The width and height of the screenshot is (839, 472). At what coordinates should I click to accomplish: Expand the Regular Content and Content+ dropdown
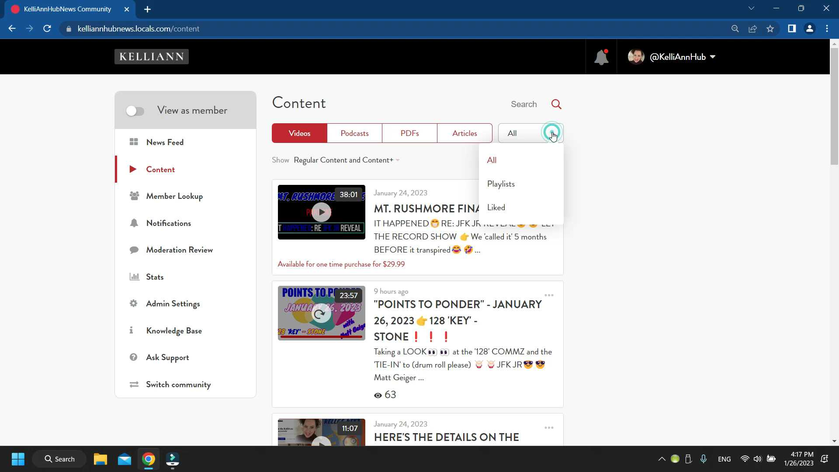pyautogui.click(x=346, y=160)
